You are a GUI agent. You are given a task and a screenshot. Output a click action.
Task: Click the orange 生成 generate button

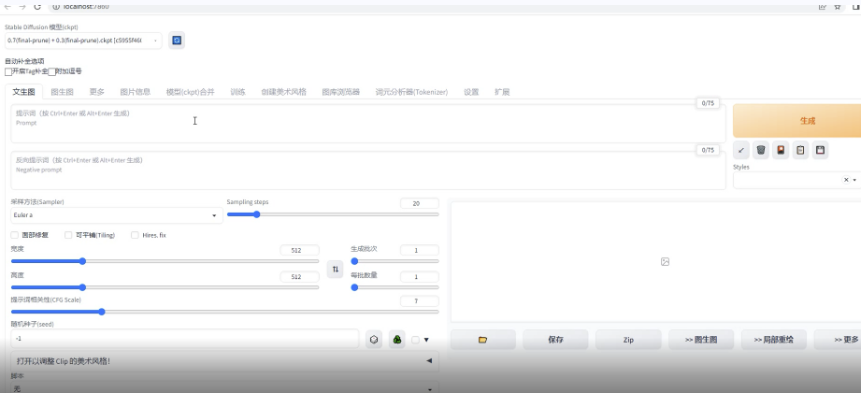coord(797,121)
